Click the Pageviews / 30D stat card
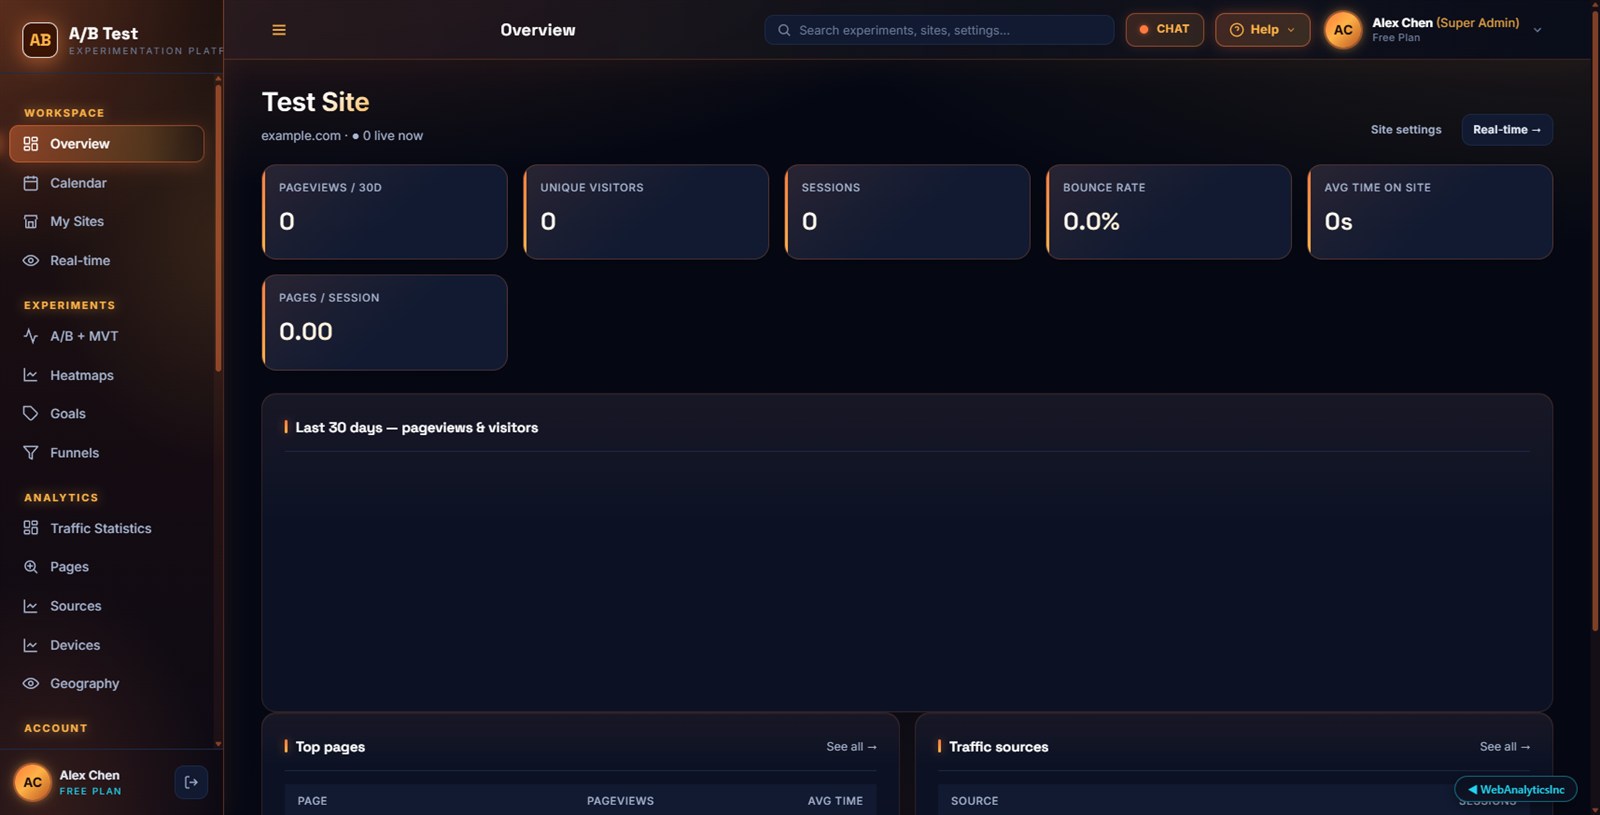The height and width of the screenshot is (815, 1600). click(385, 212)
